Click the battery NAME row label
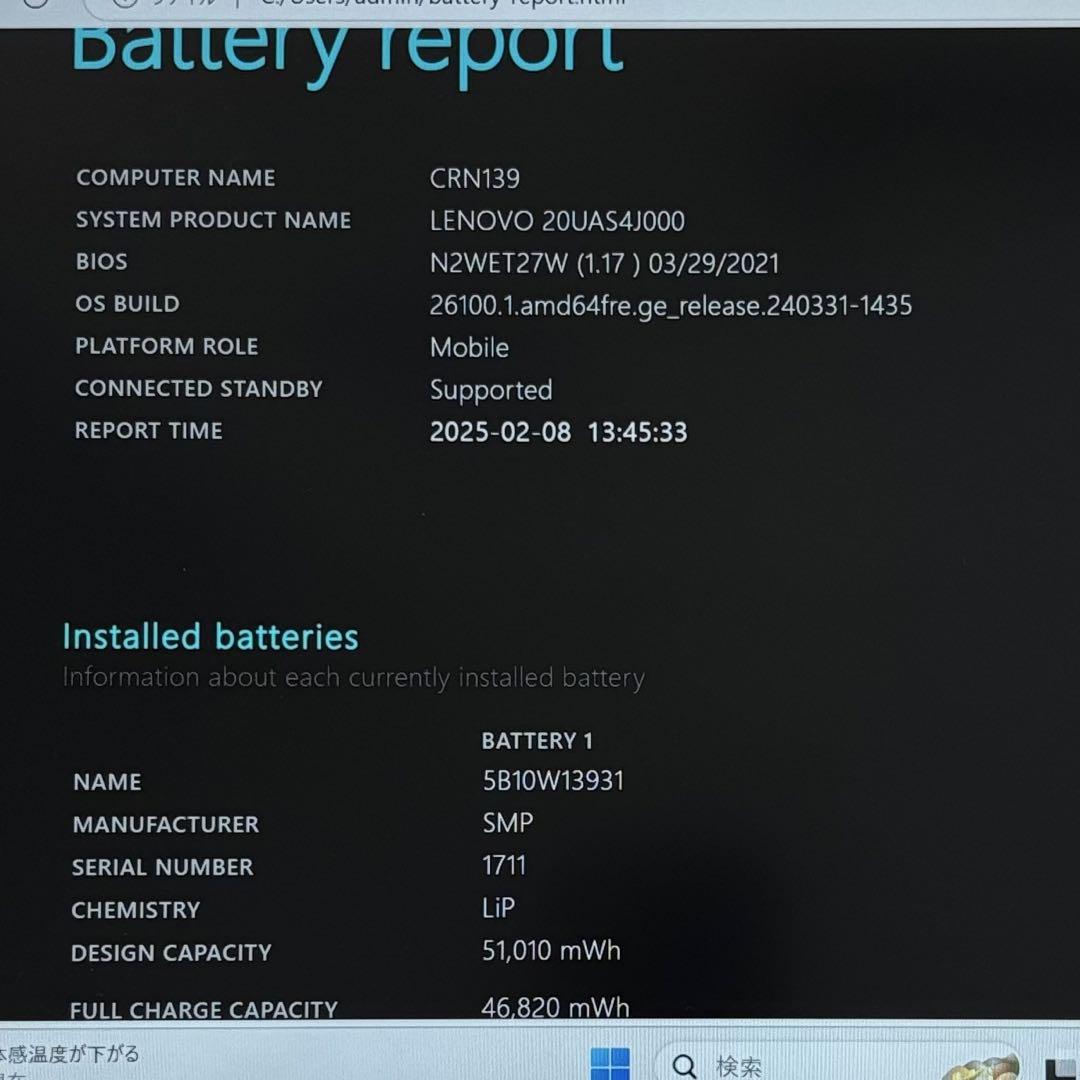This screenshot has height=1080, width=1080. pos(107,782)
